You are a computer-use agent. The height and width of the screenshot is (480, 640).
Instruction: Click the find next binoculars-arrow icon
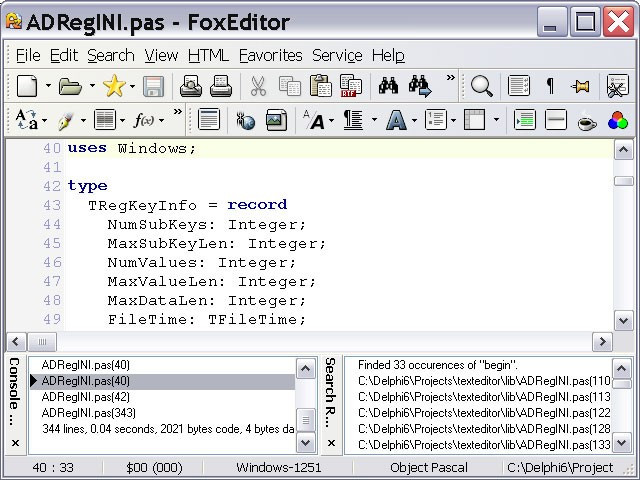click(420, 86)
